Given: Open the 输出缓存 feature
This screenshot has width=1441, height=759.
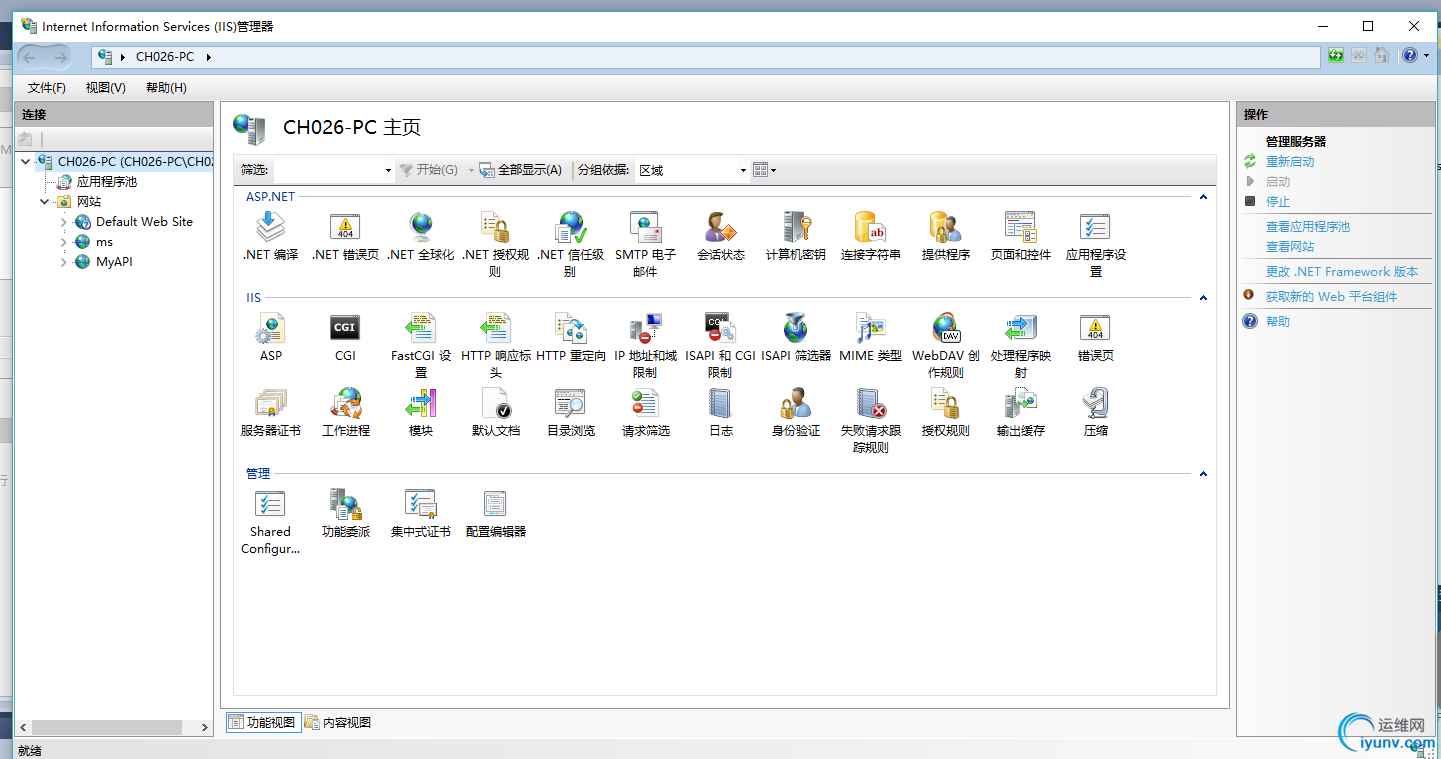Looking at the screenshot, I should pyautogui.click(x=1021, y=412).
